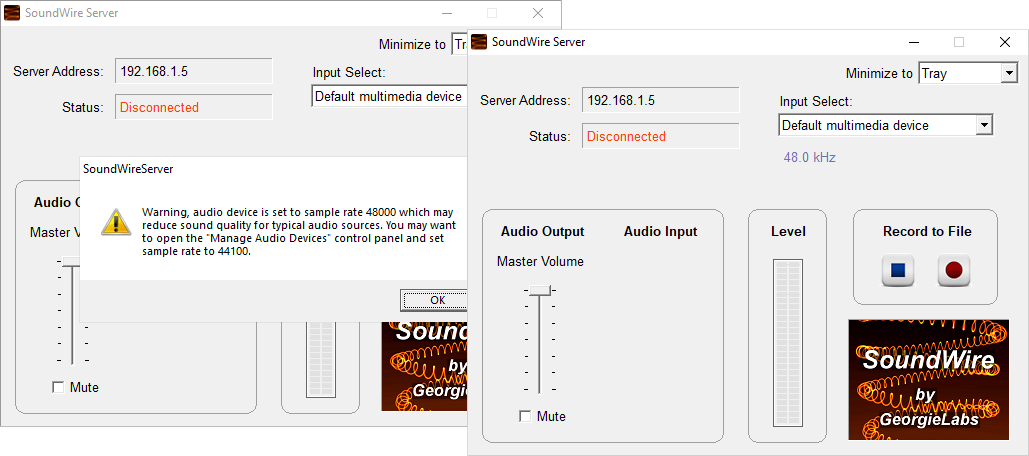This screenshot has width=1029, height=456.
Task: Click Disconnected status field in back window
Action: tap(194, 108)
